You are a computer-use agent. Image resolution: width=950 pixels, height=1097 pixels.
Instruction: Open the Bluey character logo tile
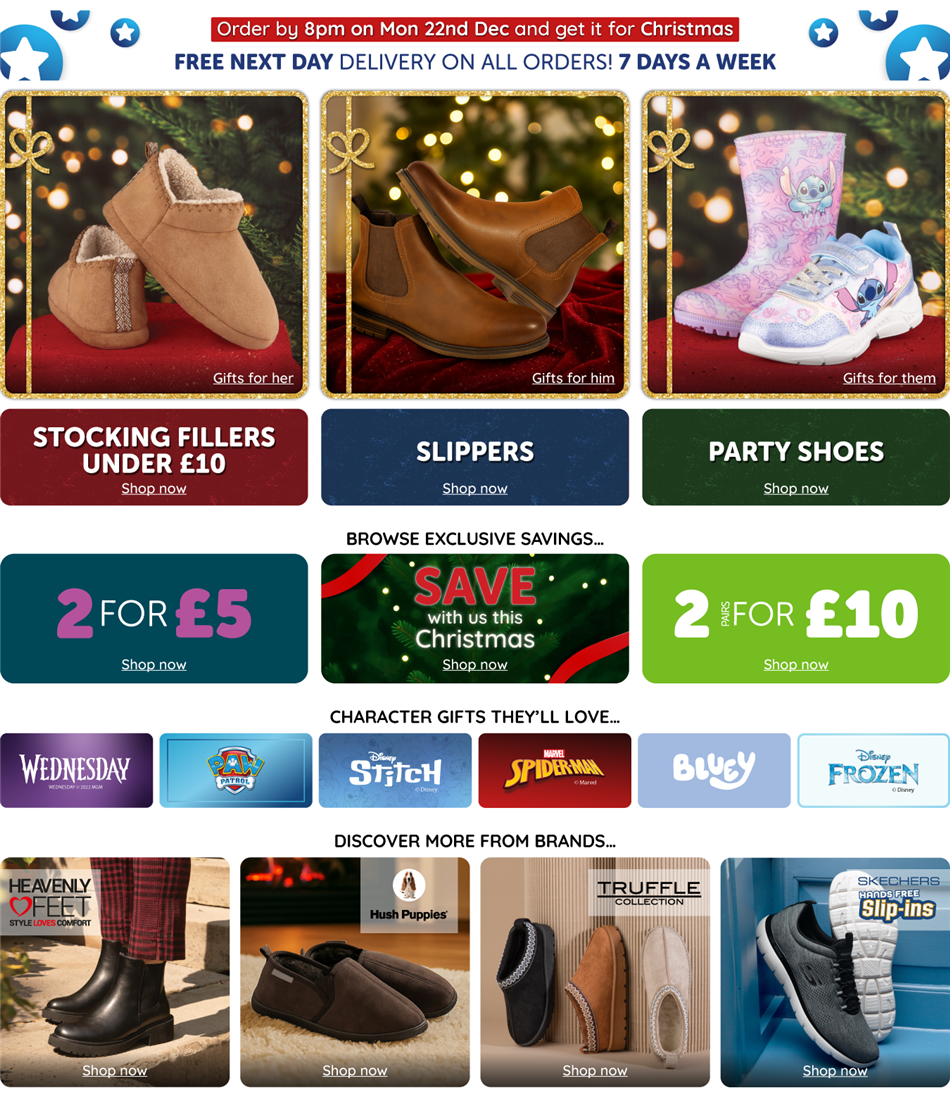coord(714,770)
